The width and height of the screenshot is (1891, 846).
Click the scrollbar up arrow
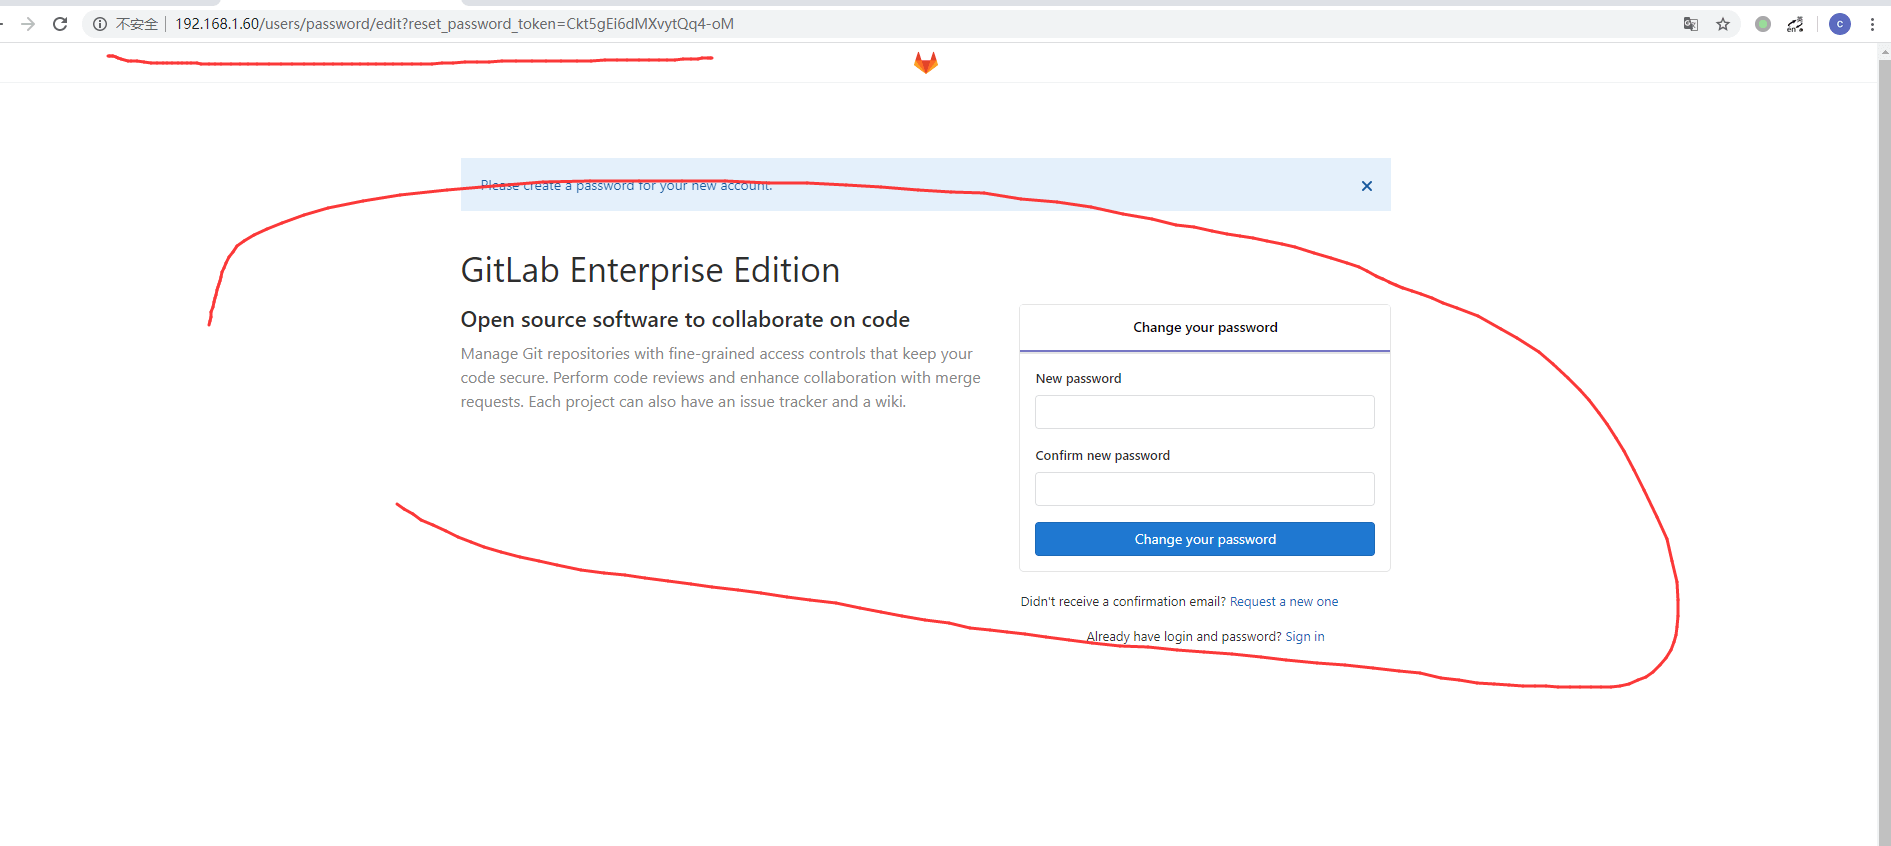(1884, 51)
